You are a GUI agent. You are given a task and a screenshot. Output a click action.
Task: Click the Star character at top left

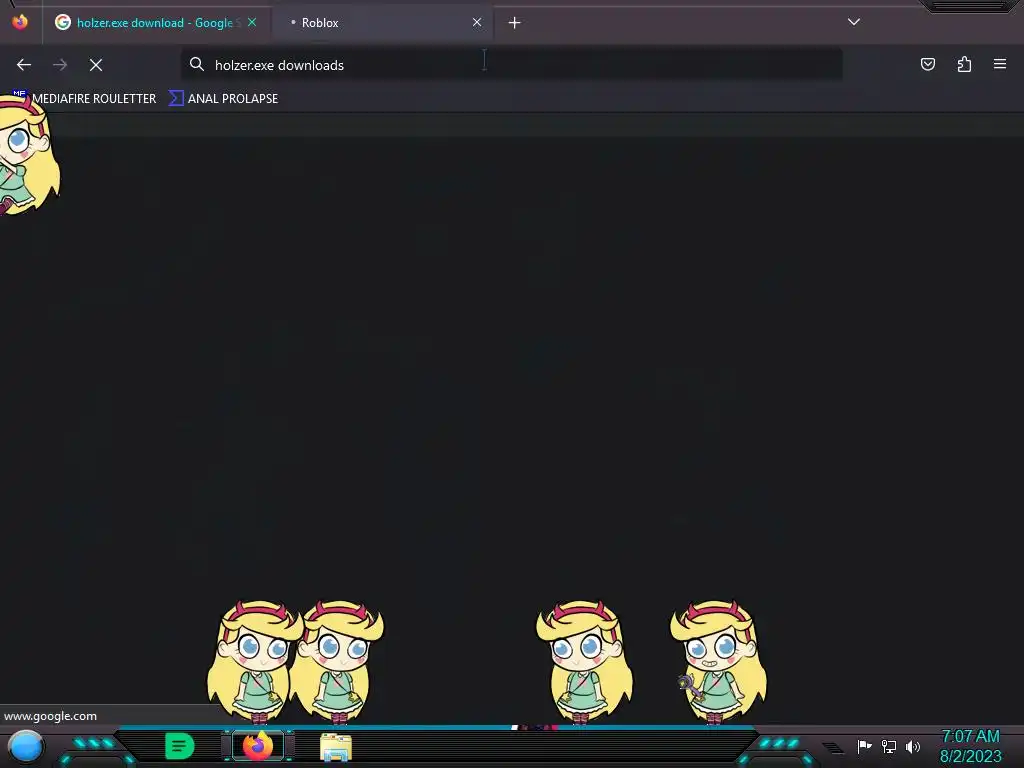click(x=27, y=155)
